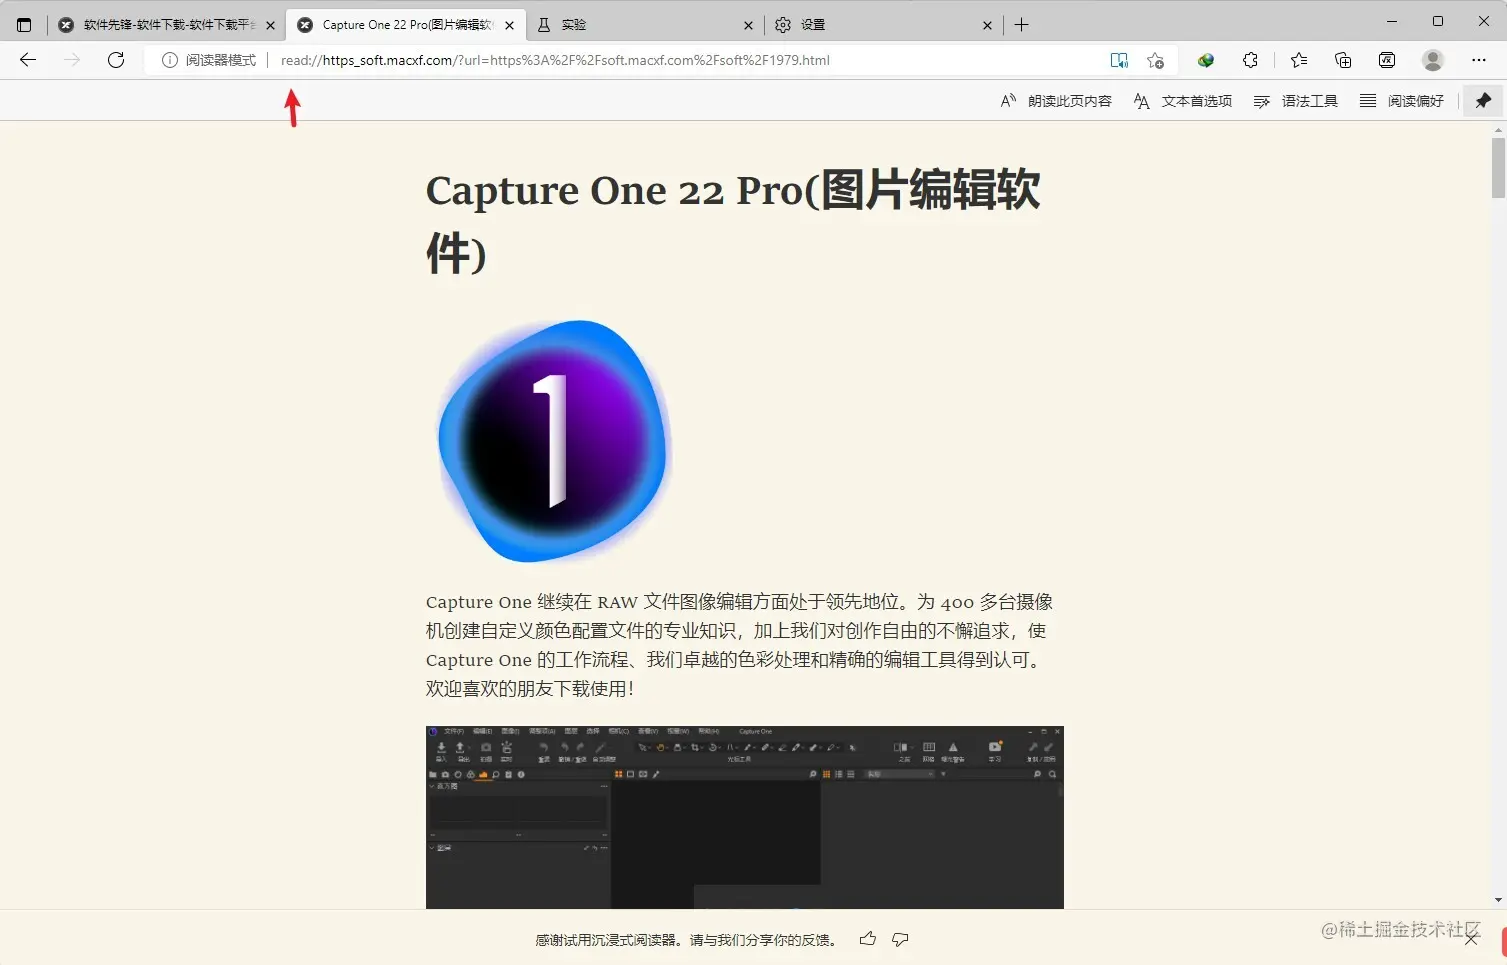Click the article title Capture One 22 Pro

pyautogui.click(x=733, y=221)
